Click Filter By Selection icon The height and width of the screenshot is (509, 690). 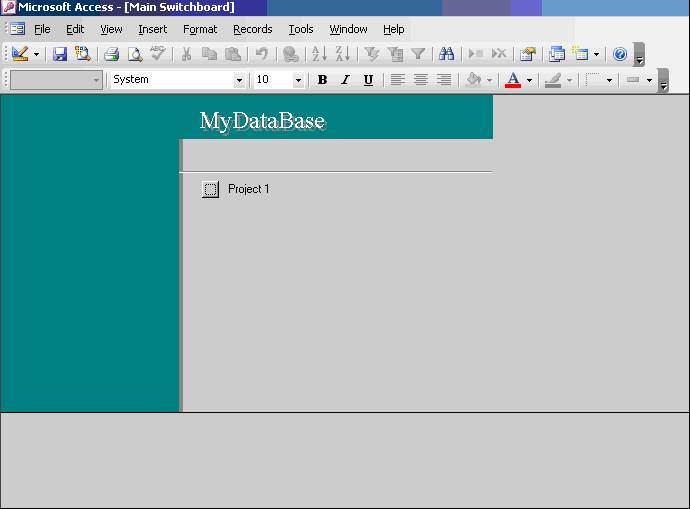(x=372, y=54)
